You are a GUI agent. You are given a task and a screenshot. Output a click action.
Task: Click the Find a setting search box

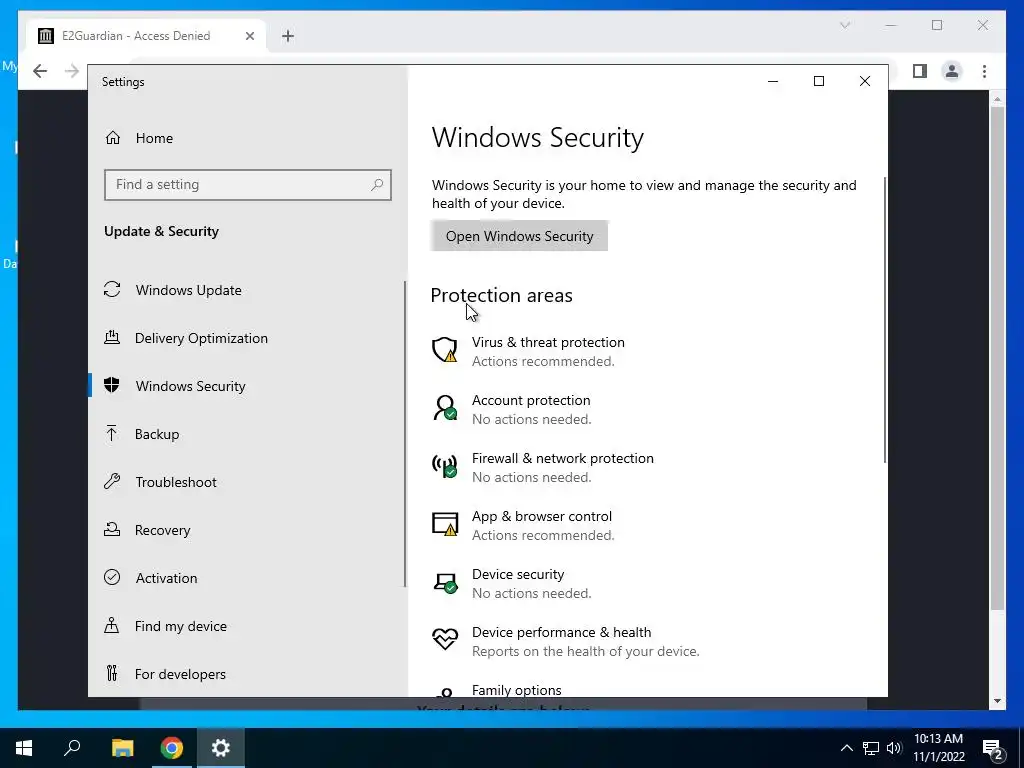(x=248, y=185)
